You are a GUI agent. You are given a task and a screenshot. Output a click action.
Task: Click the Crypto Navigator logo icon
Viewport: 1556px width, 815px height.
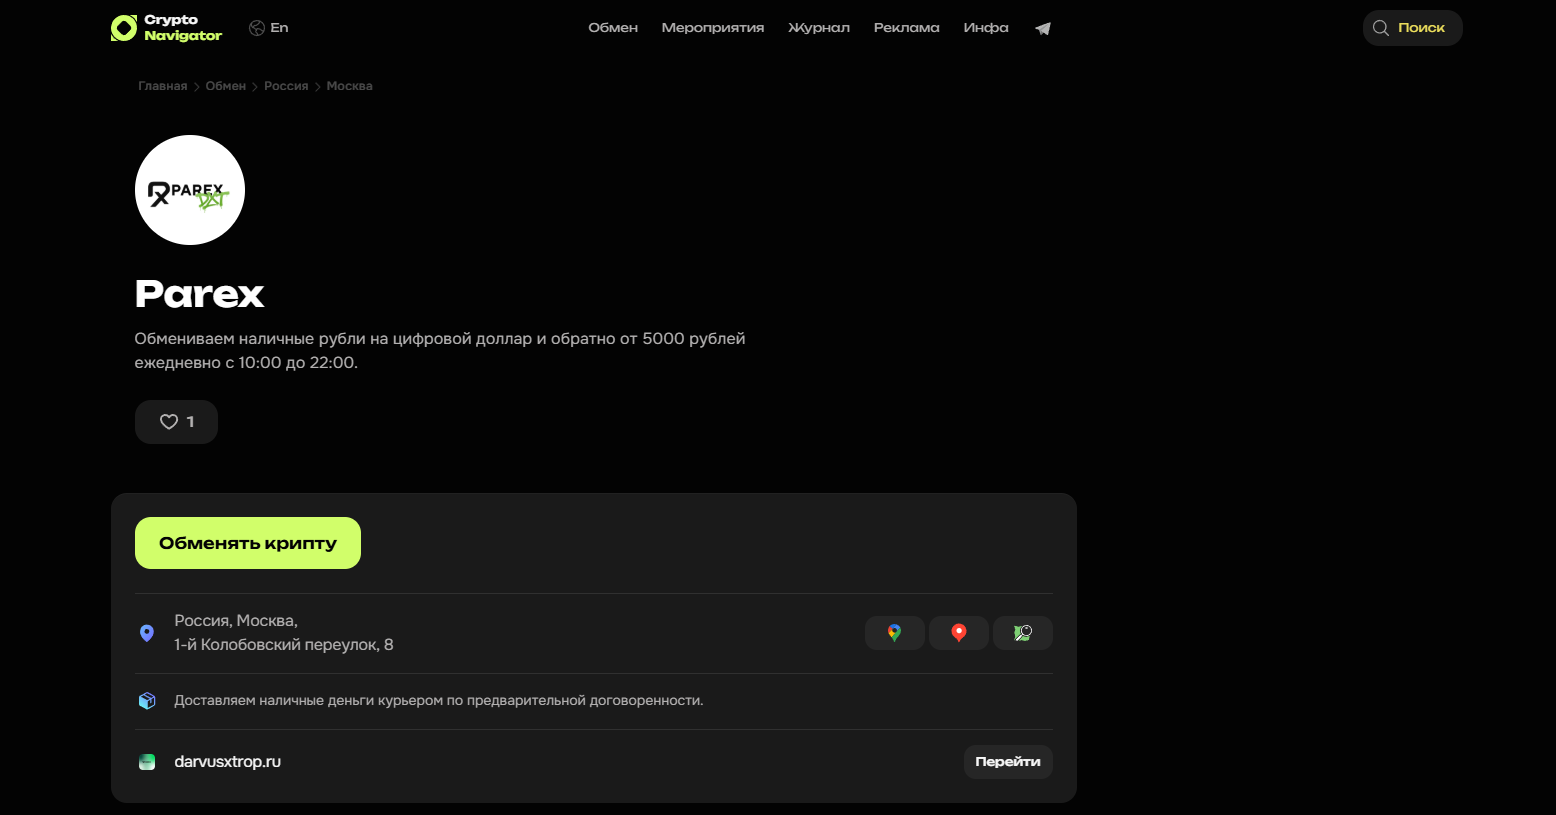coord(123,27)
